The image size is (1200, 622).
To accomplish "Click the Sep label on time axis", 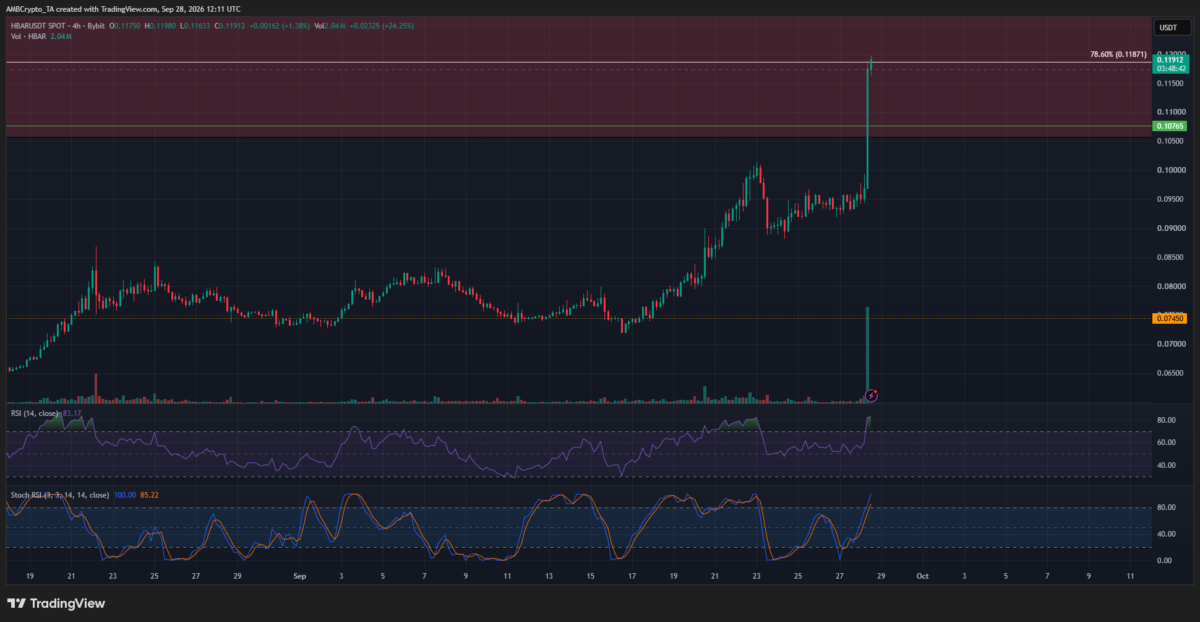I will pos(301,576).
